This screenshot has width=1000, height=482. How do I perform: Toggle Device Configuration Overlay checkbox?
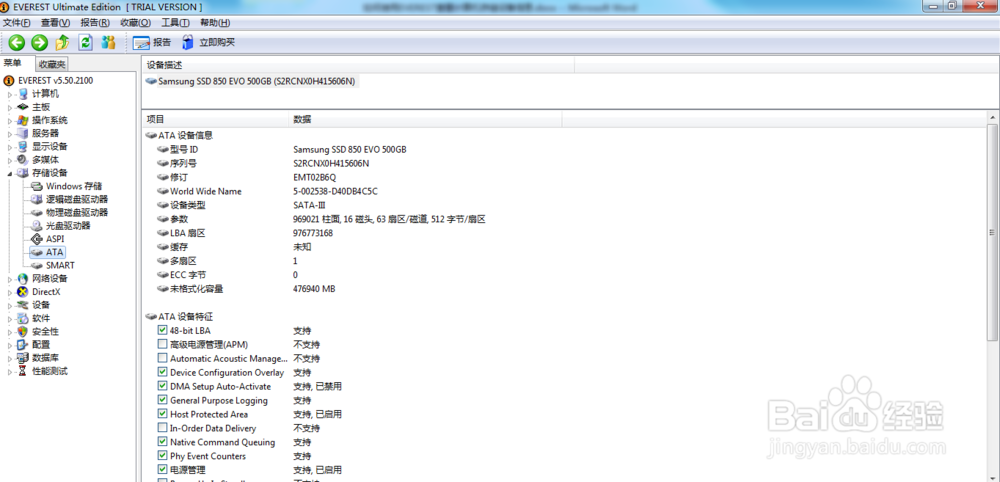(162, 372)
